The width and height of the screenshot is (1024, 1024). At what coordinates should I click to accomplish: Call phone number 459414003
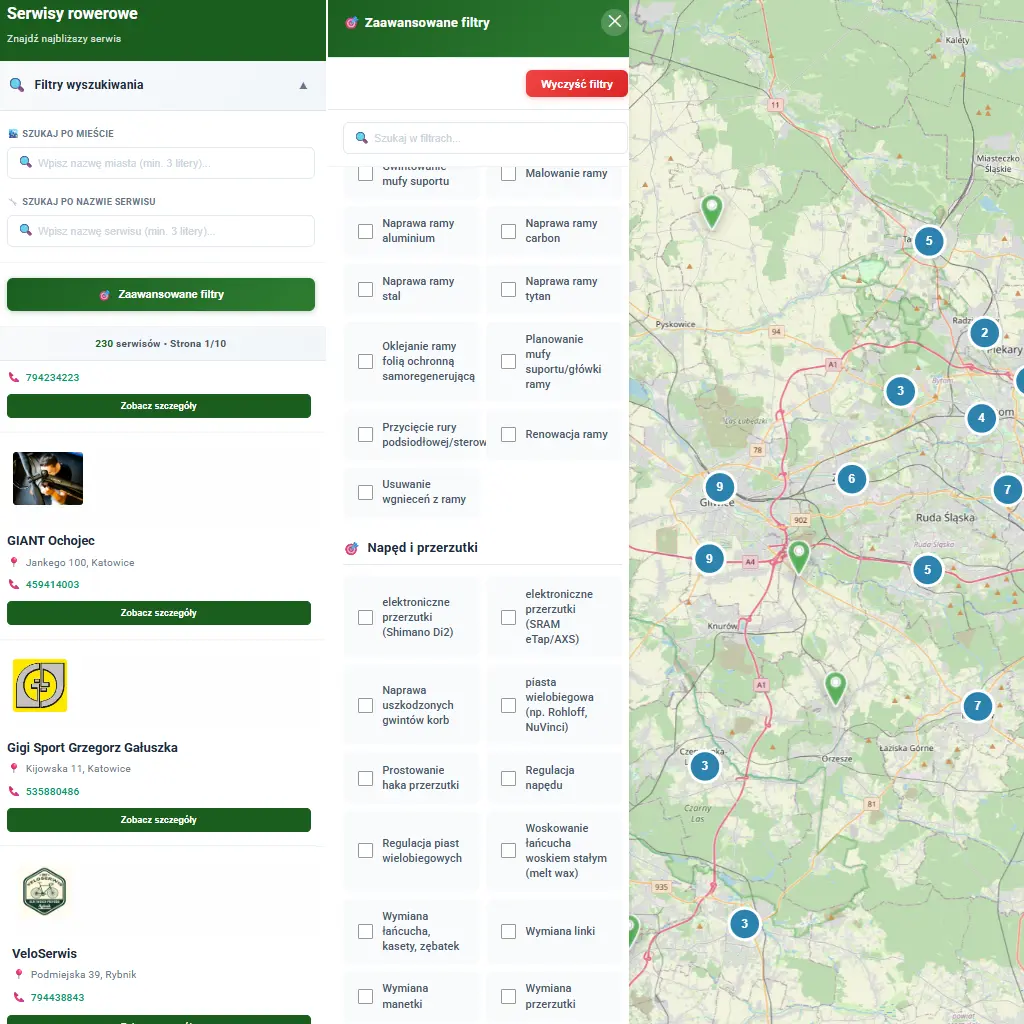(x=52, y=584)
